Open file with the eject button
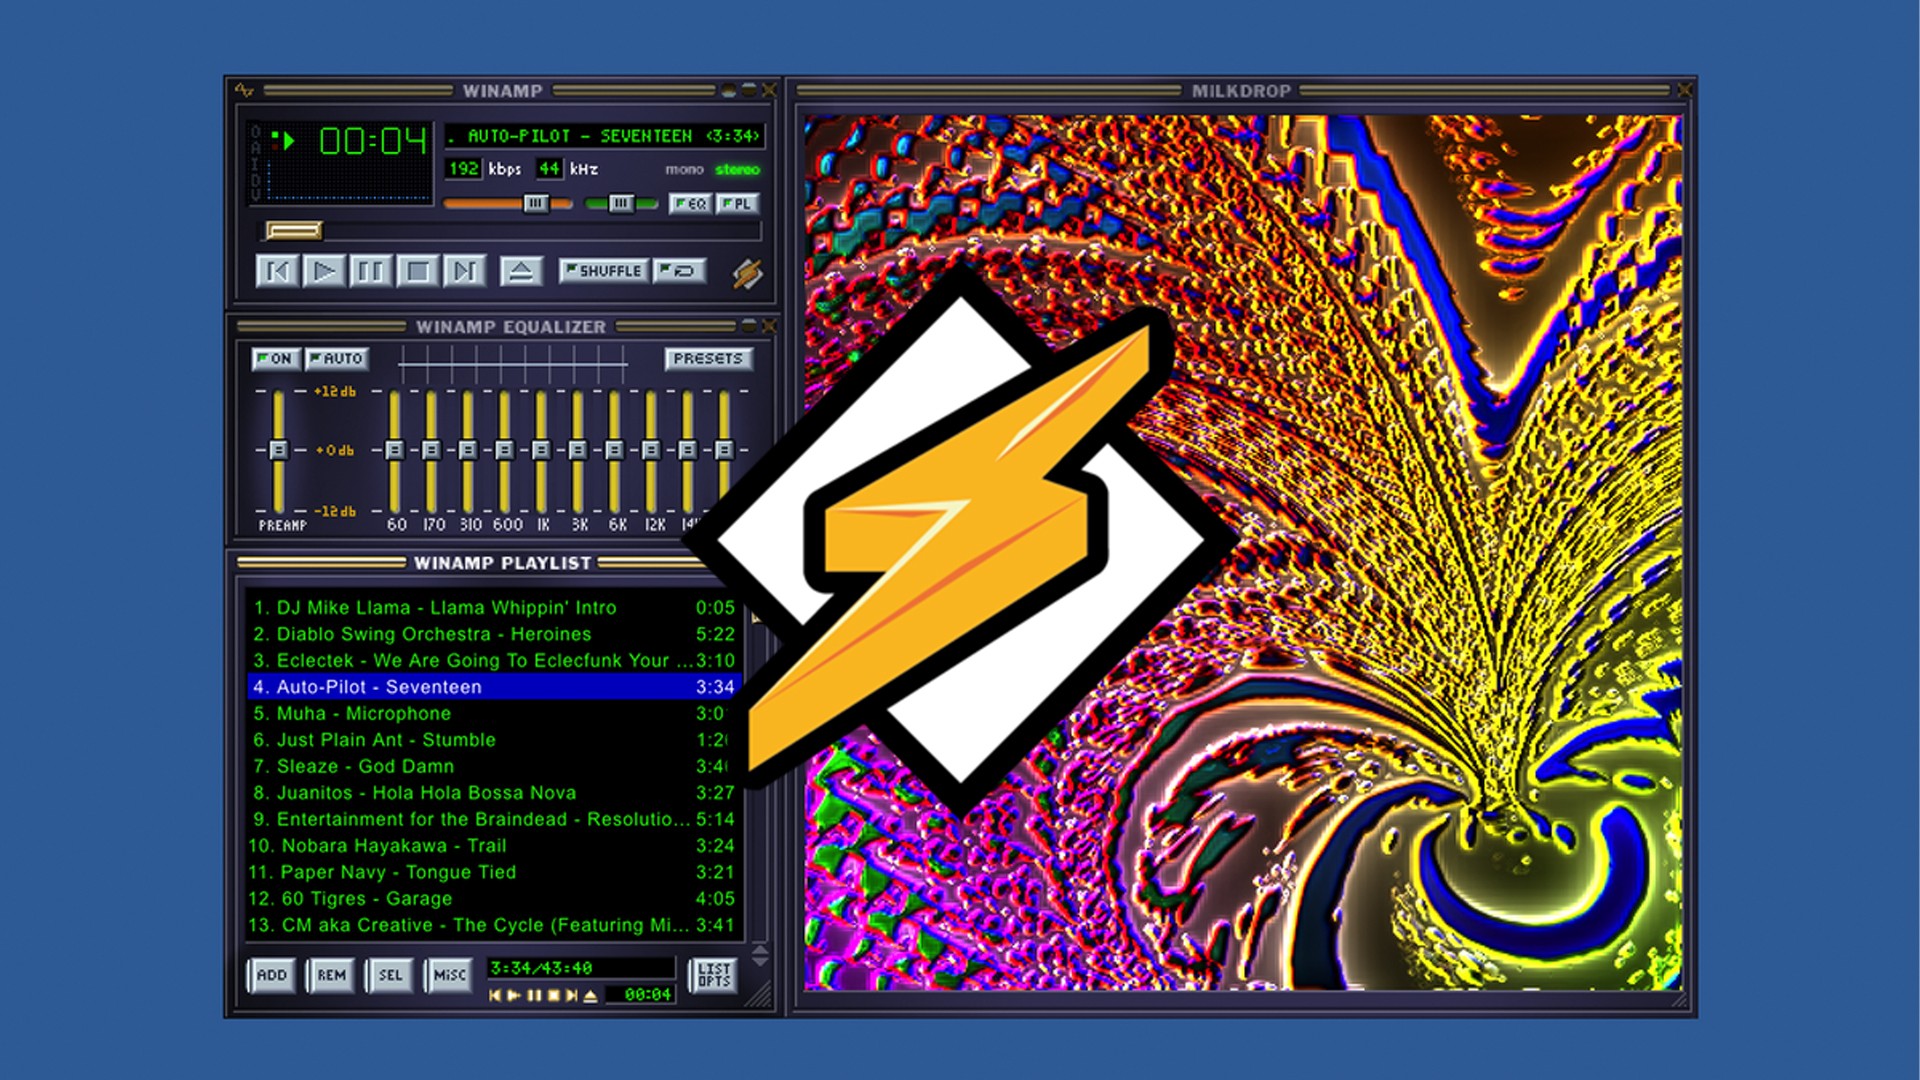The image size is (1920, 1080). (521, 271)
